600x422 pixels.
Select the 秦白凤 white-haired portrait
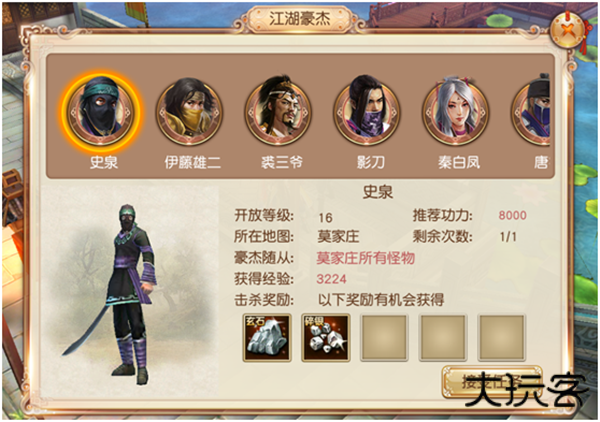click(456, 112)
